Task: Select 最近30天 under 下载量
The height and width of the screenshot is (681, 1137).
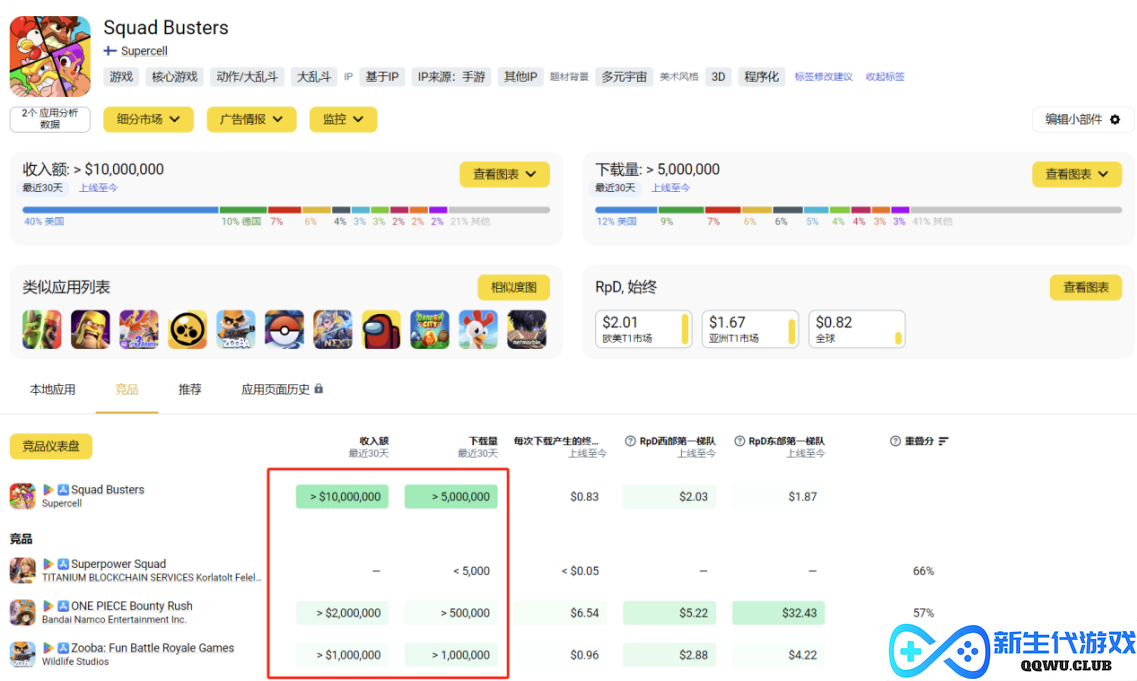Action: pos(615,188)
